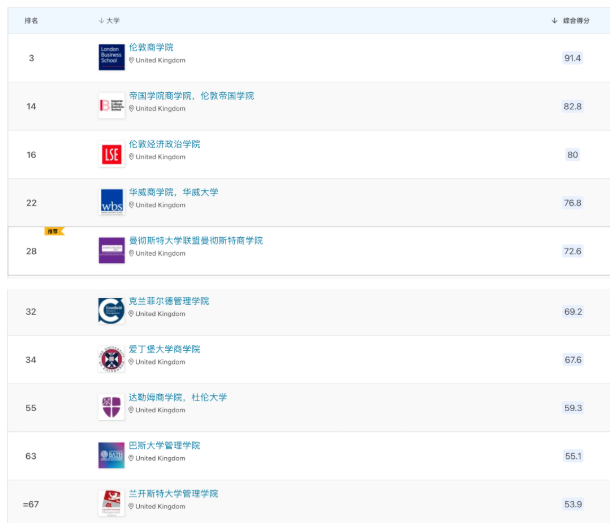Click the Lancaster management school logo
The image size is (610, 523).
(111, 504)
